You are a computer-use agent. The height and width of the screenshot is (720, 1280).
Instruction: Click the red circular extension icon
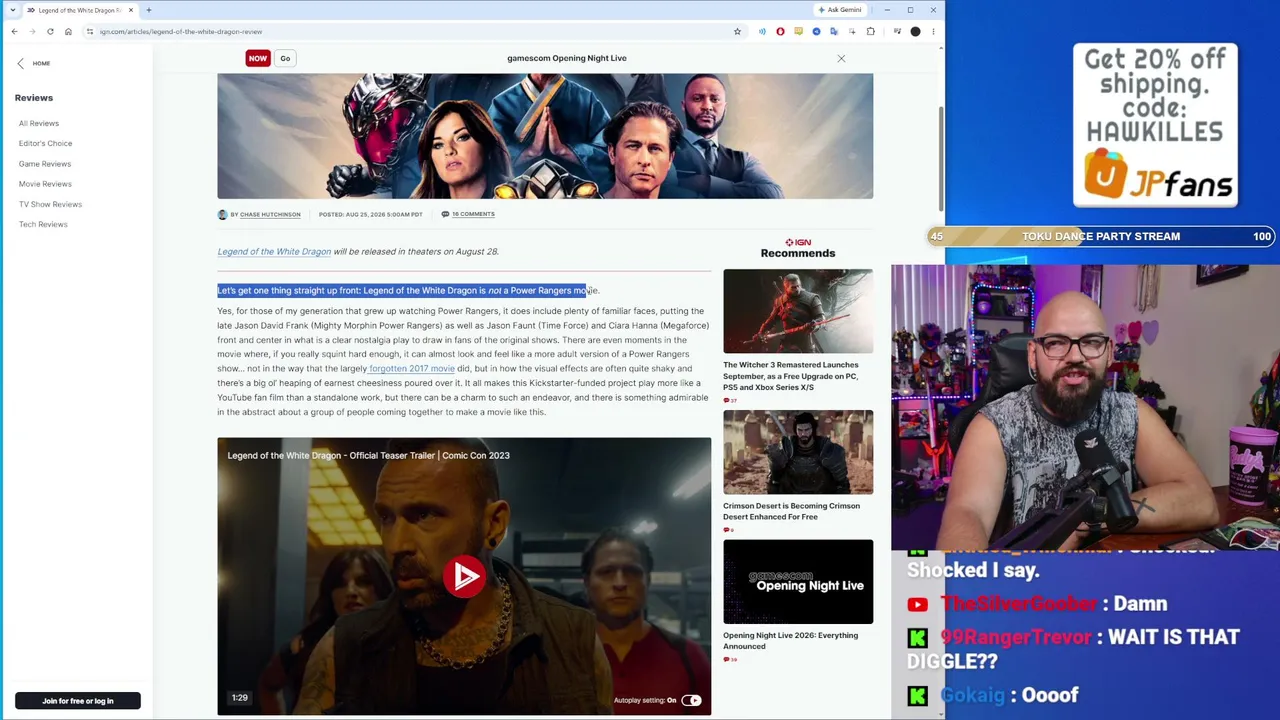pos(780,31)
